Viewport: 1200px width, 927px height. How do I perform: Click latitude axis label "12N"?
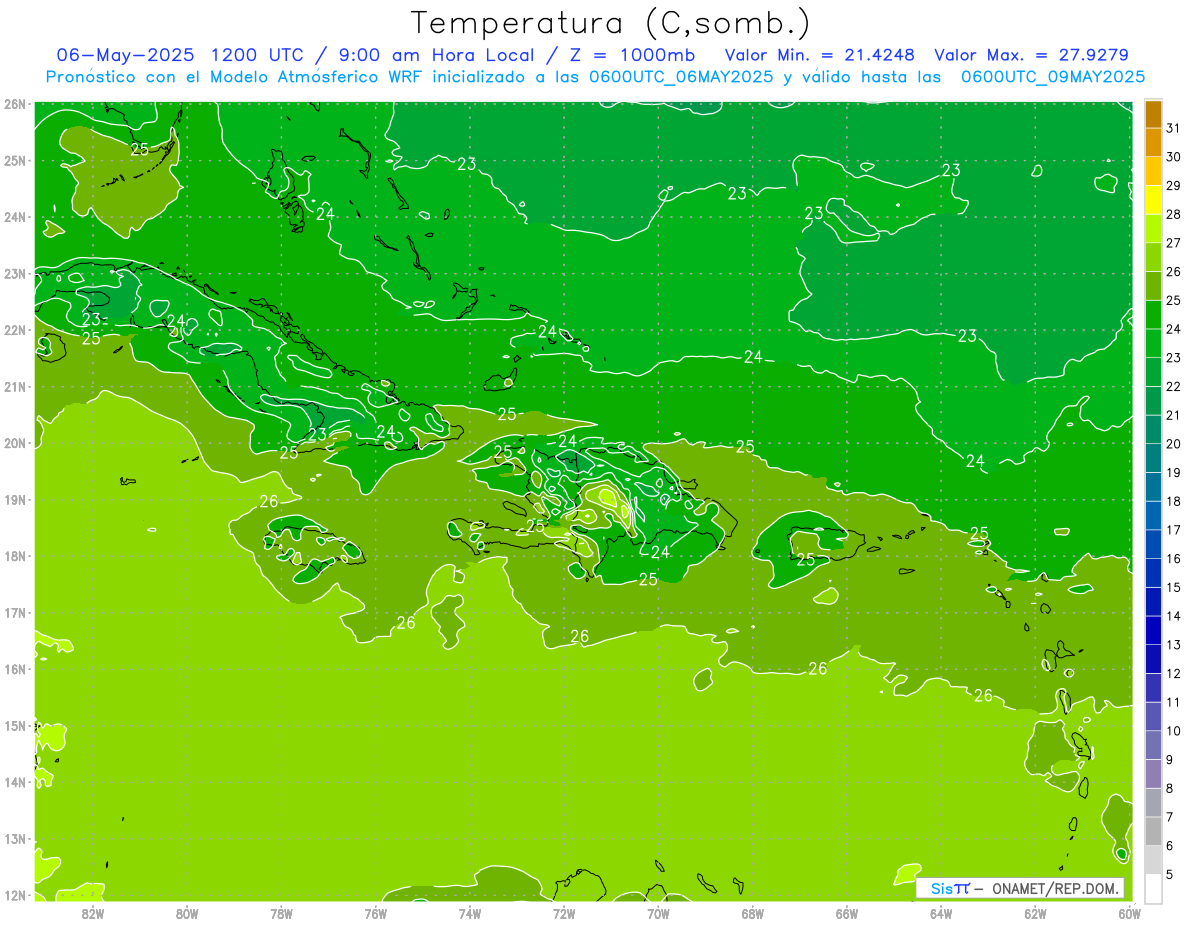pos(15,895)
